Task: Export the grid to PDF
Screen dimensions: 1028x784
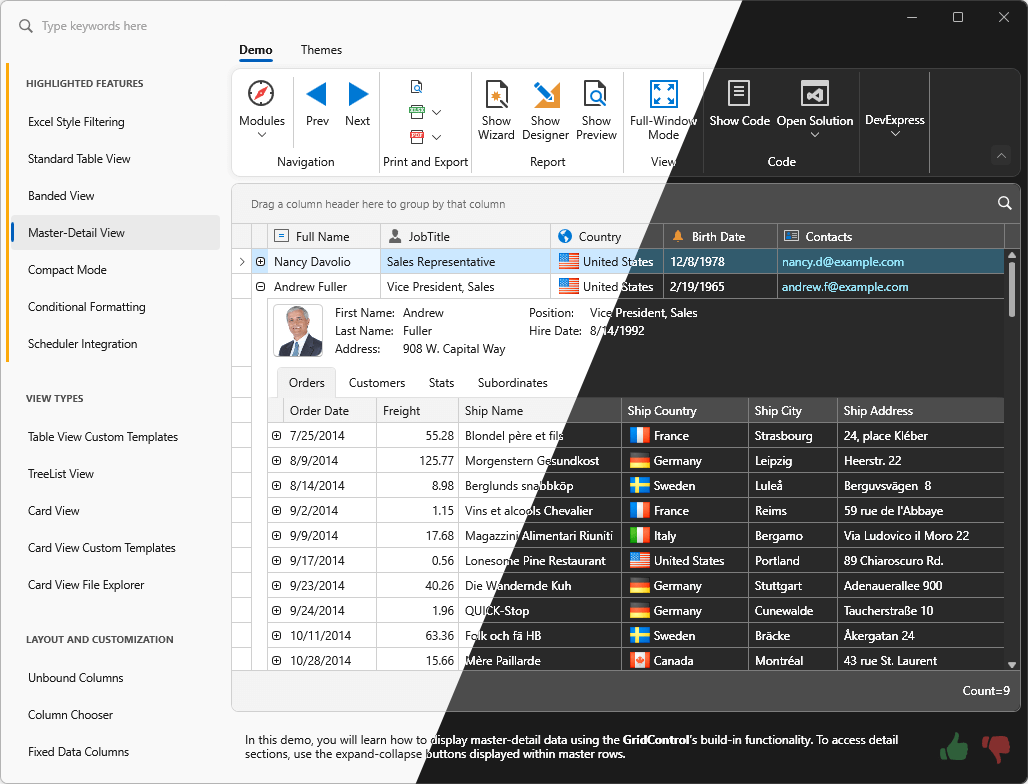Action: [x=417, y=136]
